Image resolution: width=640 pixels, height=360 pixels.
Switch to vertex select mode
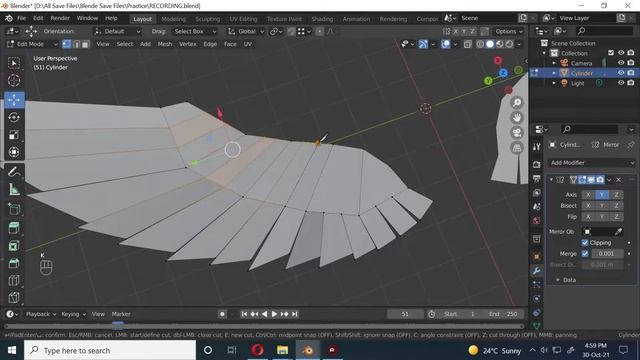[67, 44]
